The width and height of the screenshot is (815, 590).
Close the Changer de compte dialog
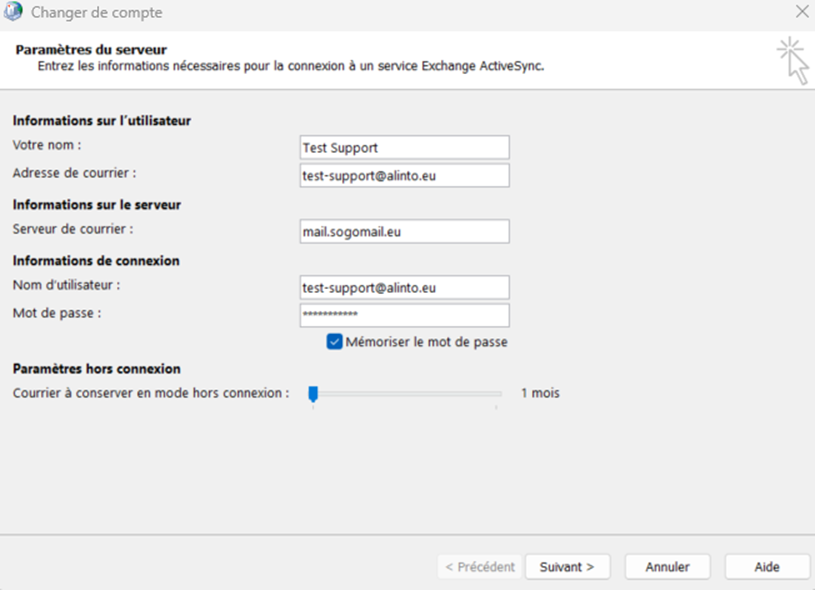pyautogui.click(x=801, y=13)
